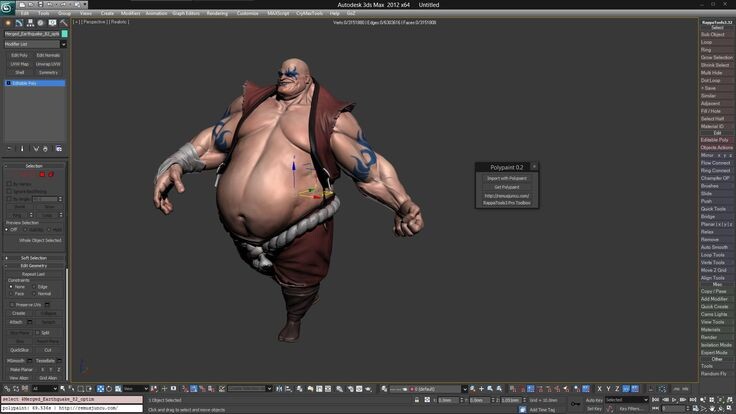
Task: Open the remusjuncu.com link in Polypaint dialog
Action: [506, 196]
